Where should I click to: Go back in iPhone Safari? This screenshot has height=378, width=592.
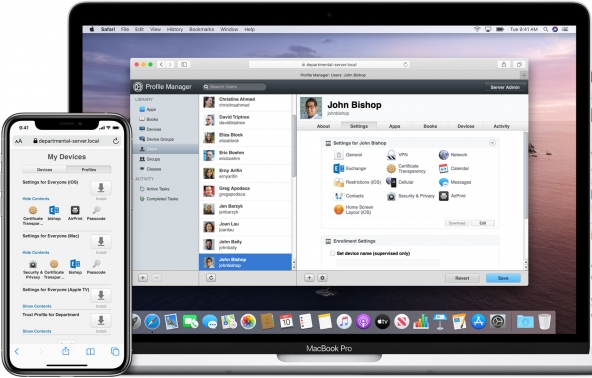(x=17, y=352)
